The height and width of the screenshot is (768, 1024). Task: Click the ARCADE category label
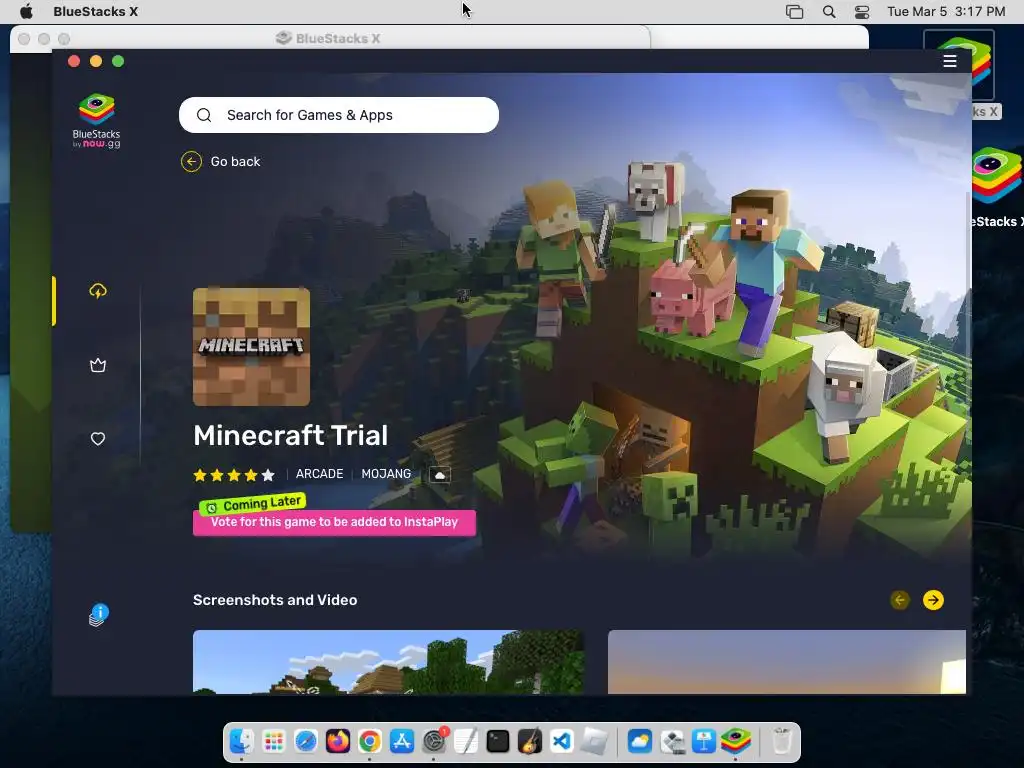pyautogui.click(x=319, y=474)
